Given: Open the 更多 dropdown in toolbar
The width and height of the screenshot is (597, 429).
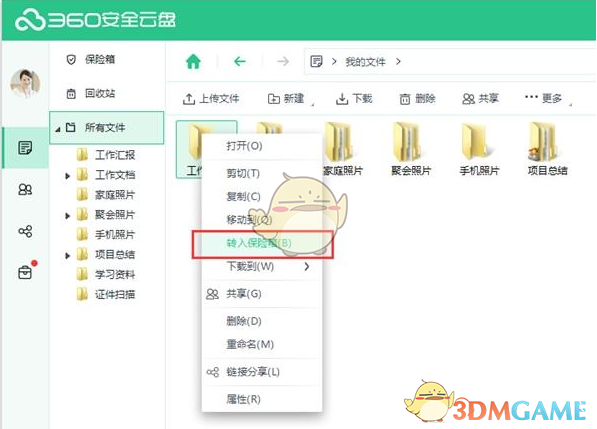Looking at the screenshot, I should pos(548,98).
